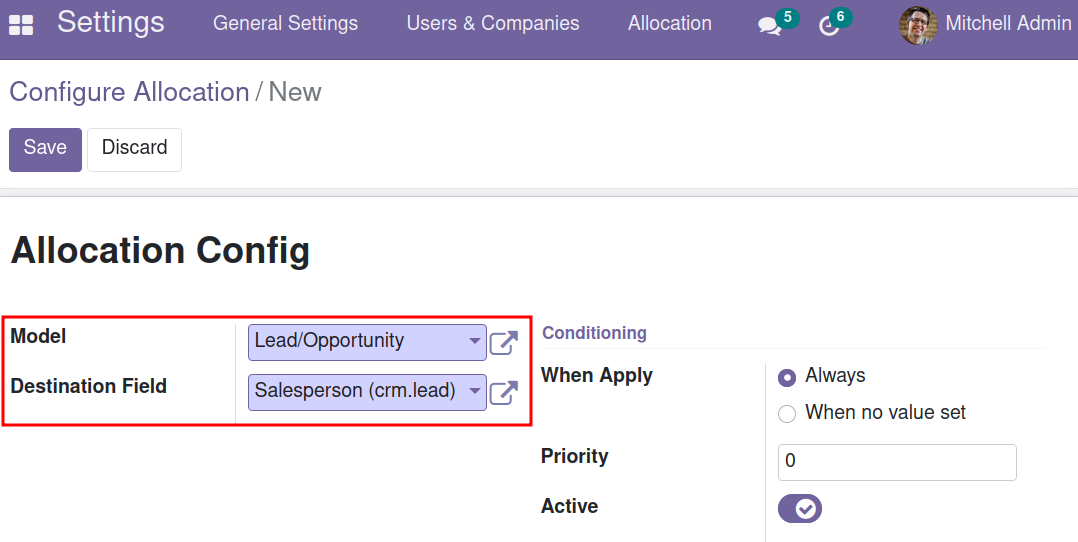Image resolution: width=1078 pixels, height=542 pixels.
Task: Go back to Configure Allocation breadcrumb
Action: (x=129, y=92)
